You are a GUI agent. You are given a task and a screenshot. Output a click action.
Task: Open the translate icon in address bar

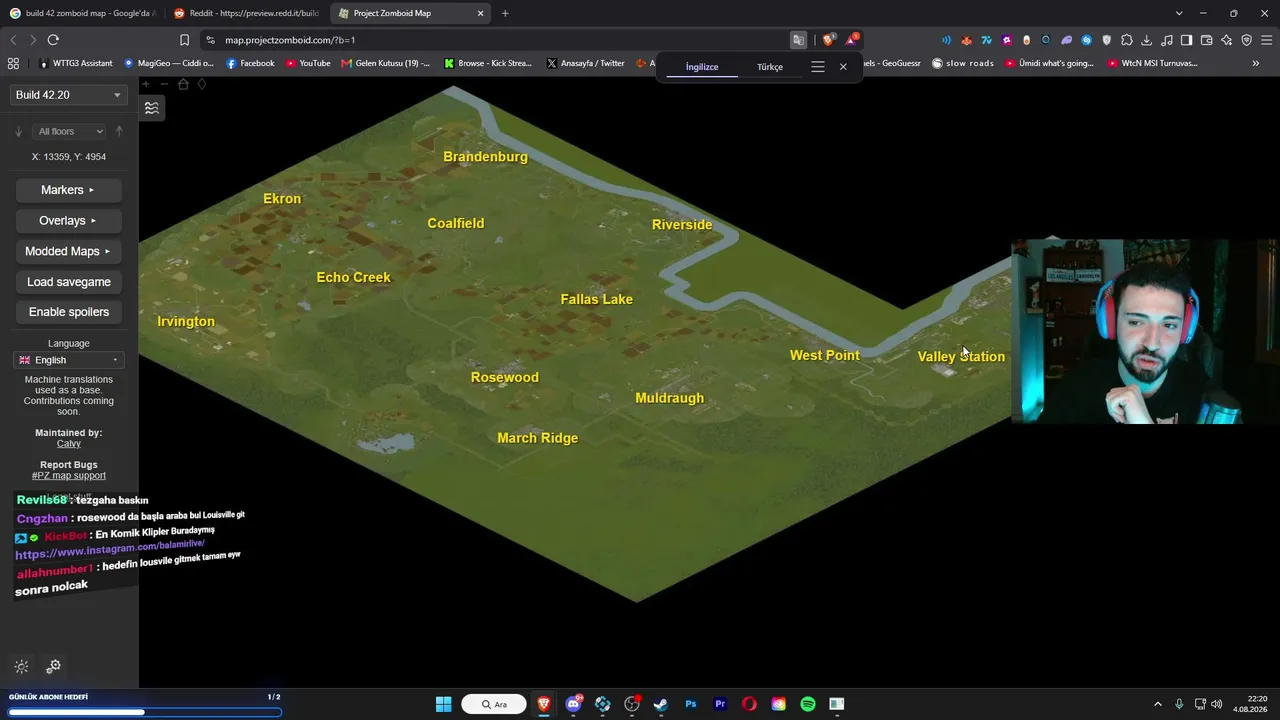(x=798, y=40)
